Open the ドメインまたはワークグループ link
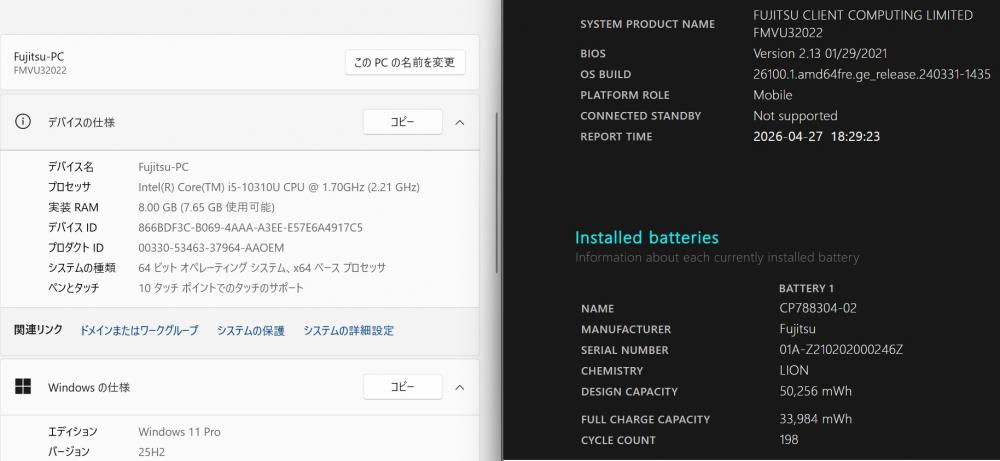This screenshot has height=461, width=1000. (x=139, y=330)
